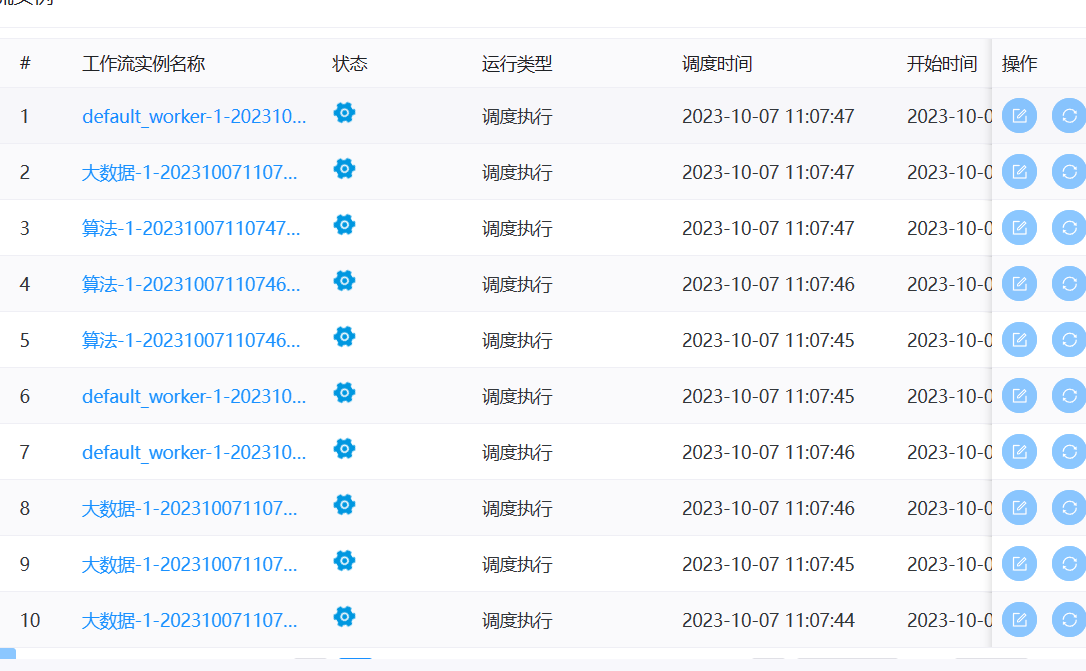The image size is (1086, 671).
Task: Open the 算法 instance link in row 4
Action: tap(188, 284)
